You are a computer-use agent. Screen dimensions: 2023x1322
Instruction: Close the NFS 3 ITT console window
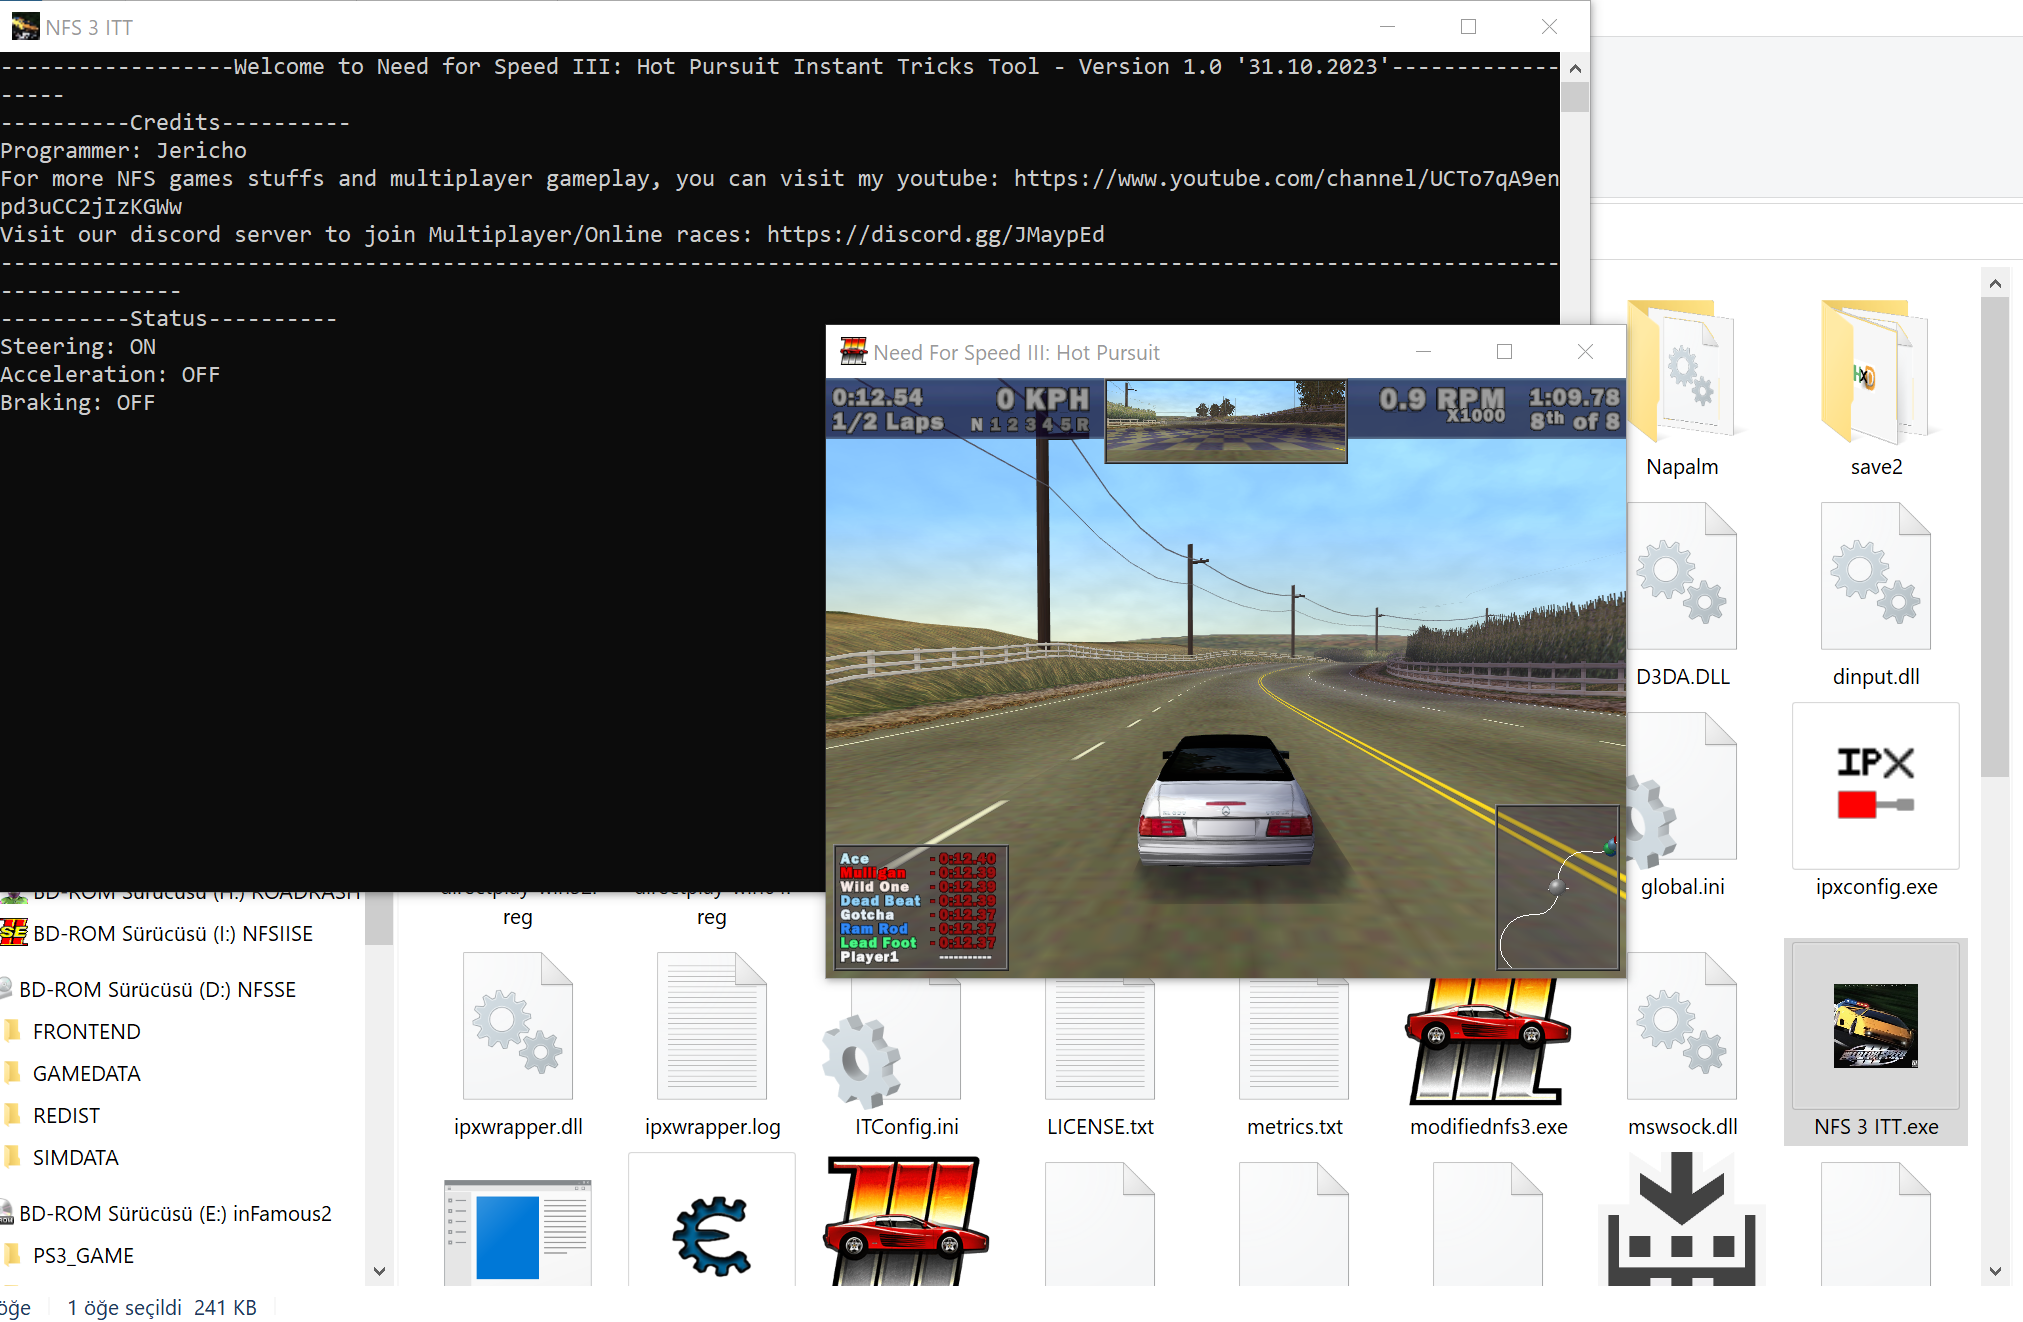[1549, 27]
